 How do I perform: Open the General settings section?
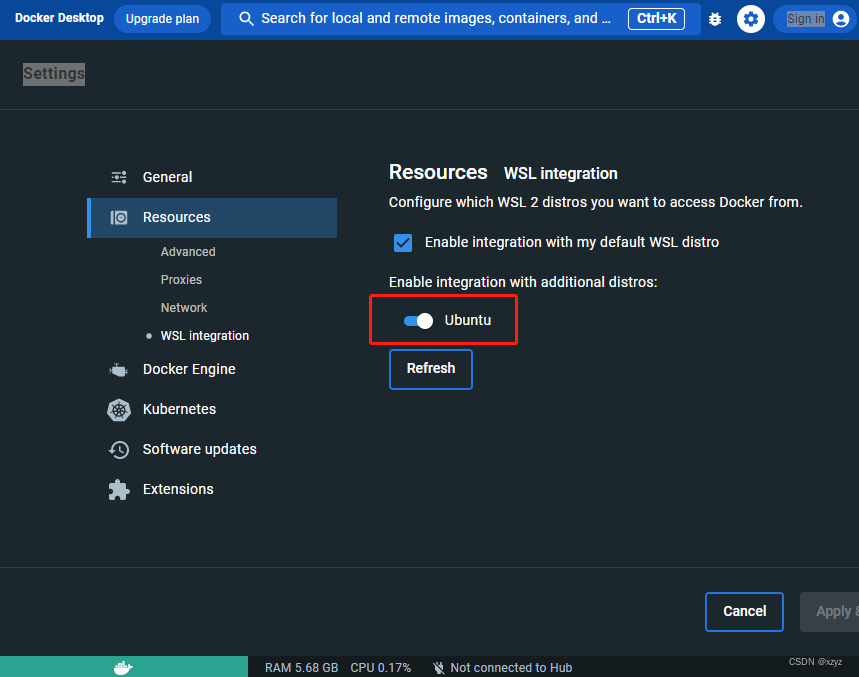[x=166, y=177]
